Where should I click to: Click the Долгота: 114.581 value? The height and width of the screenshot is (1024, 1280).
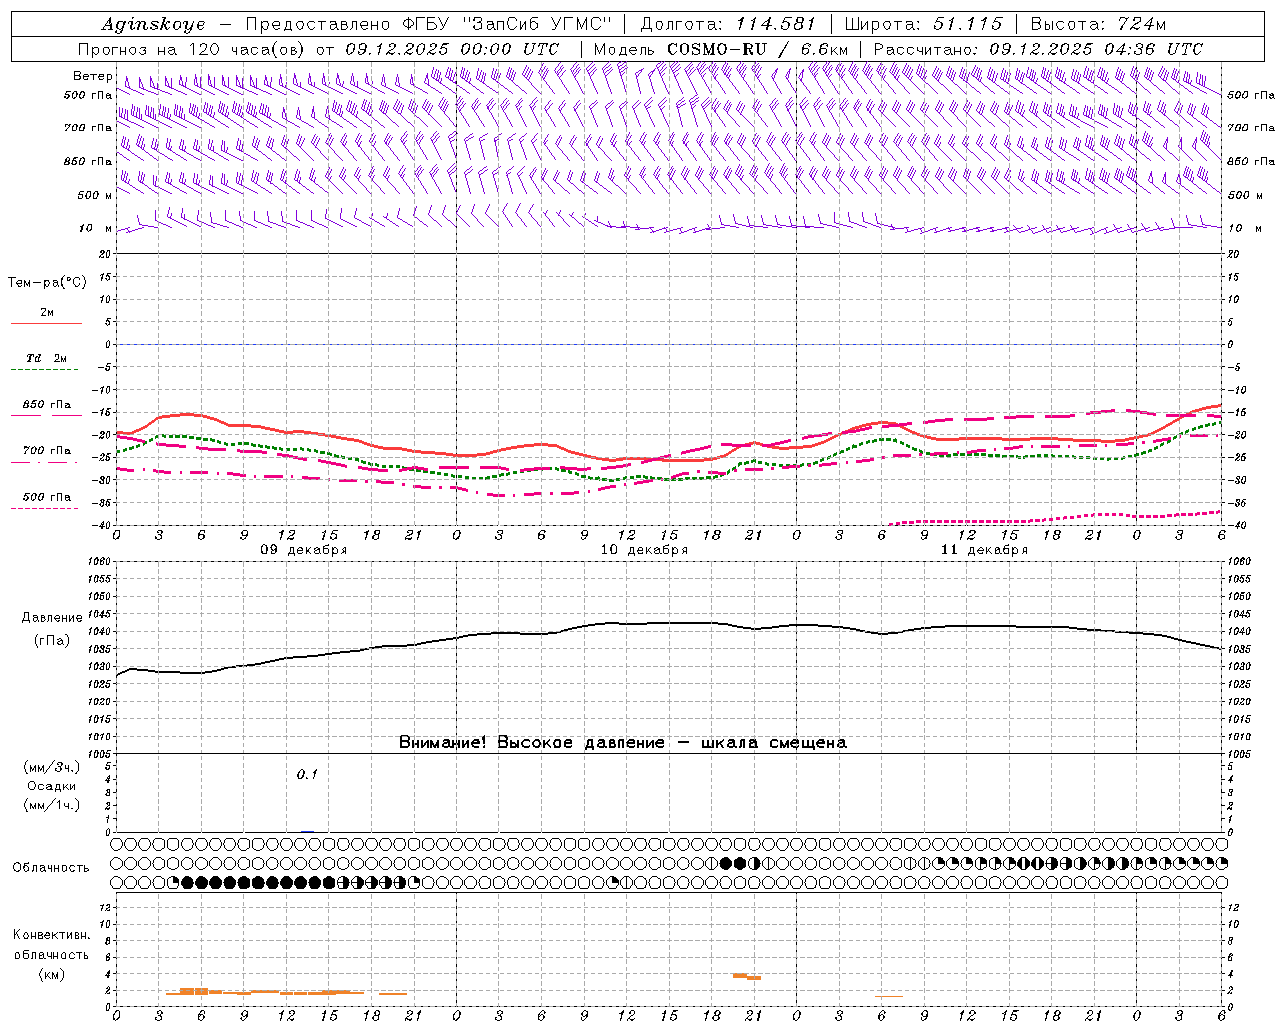(x=728, y=24)
